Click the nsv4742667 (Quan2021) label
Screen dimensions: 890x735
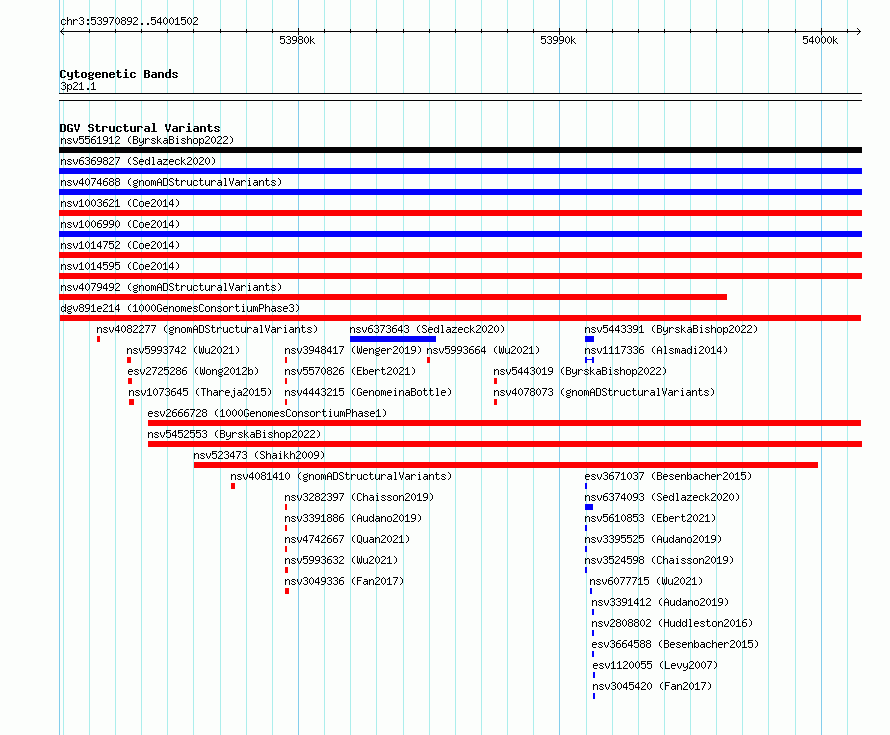tap(347, 539)
